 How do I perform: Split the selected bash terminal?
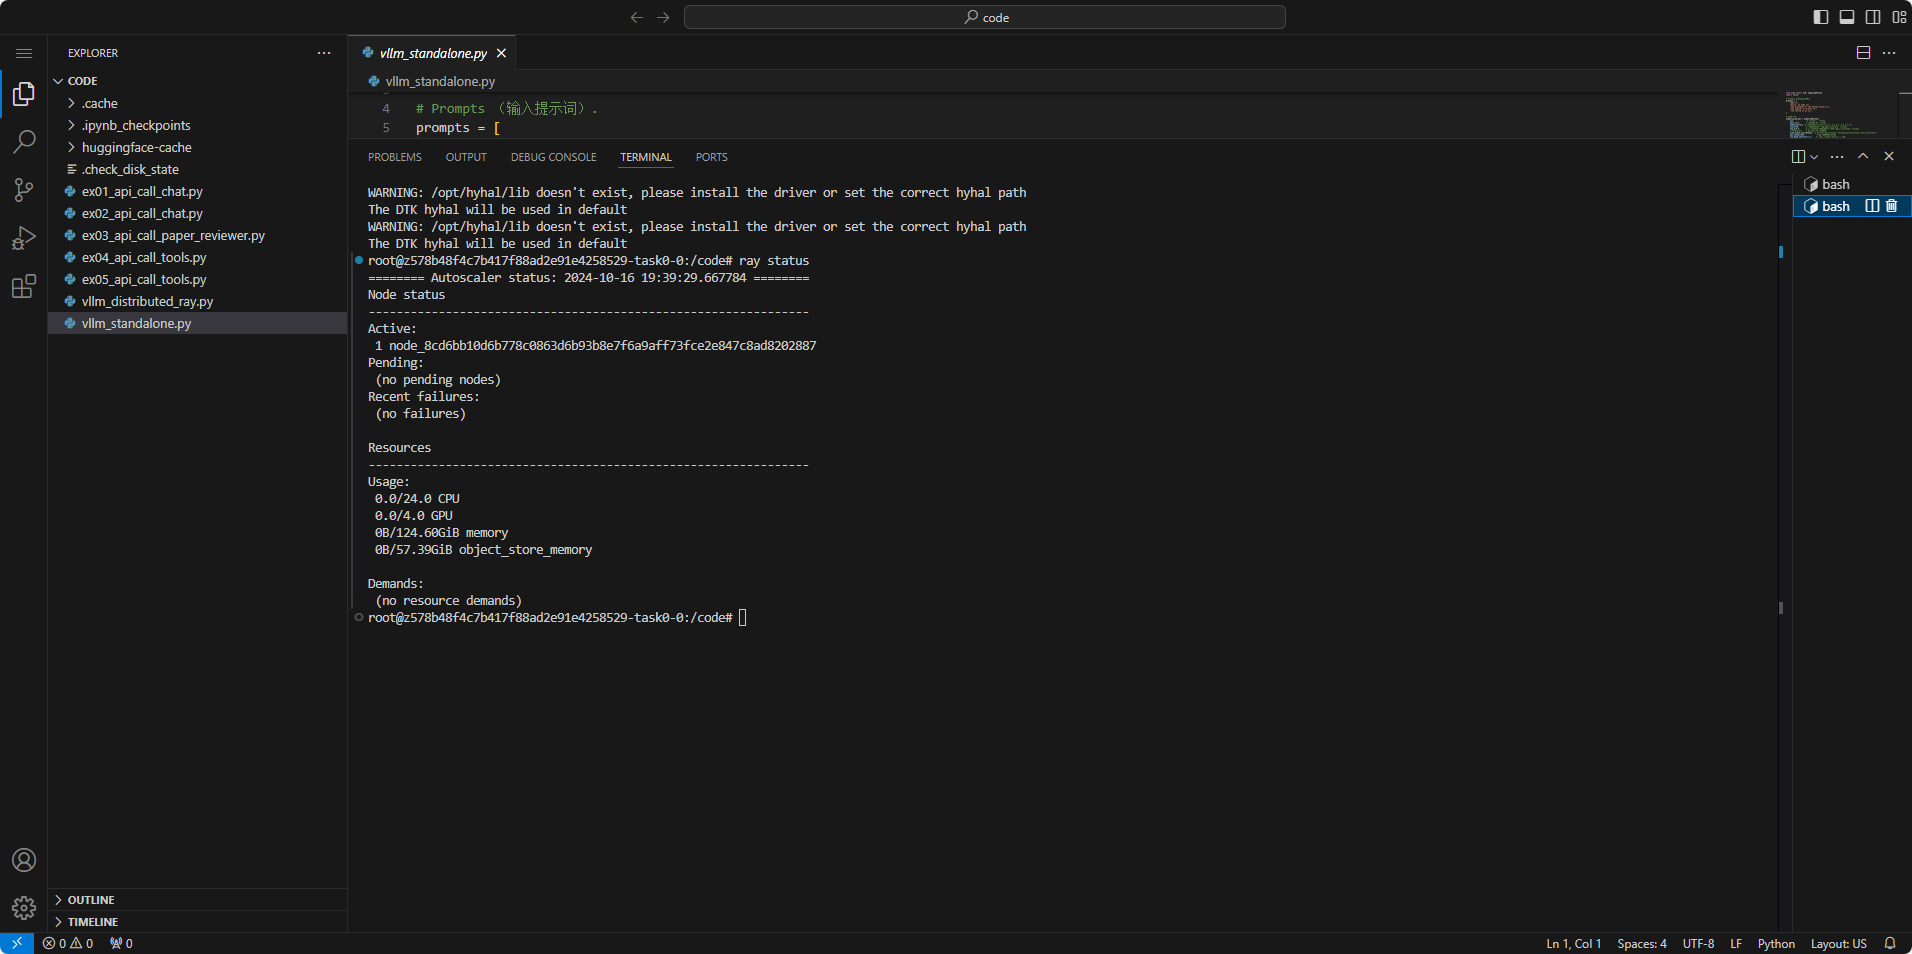(1872, 206)
